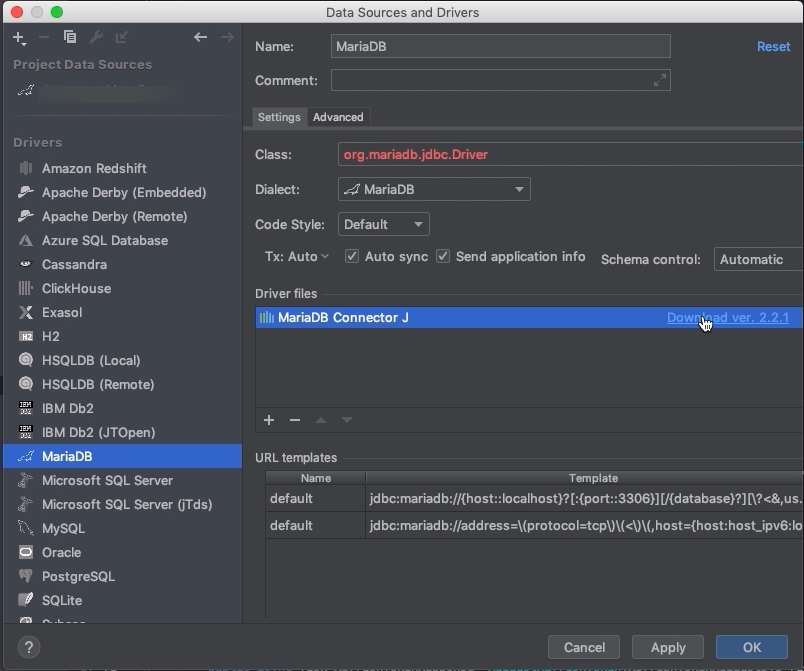The height and width of the screenshot is (671, 804).
Task: Select the MariaDB Connector J row
Action: 529,318
